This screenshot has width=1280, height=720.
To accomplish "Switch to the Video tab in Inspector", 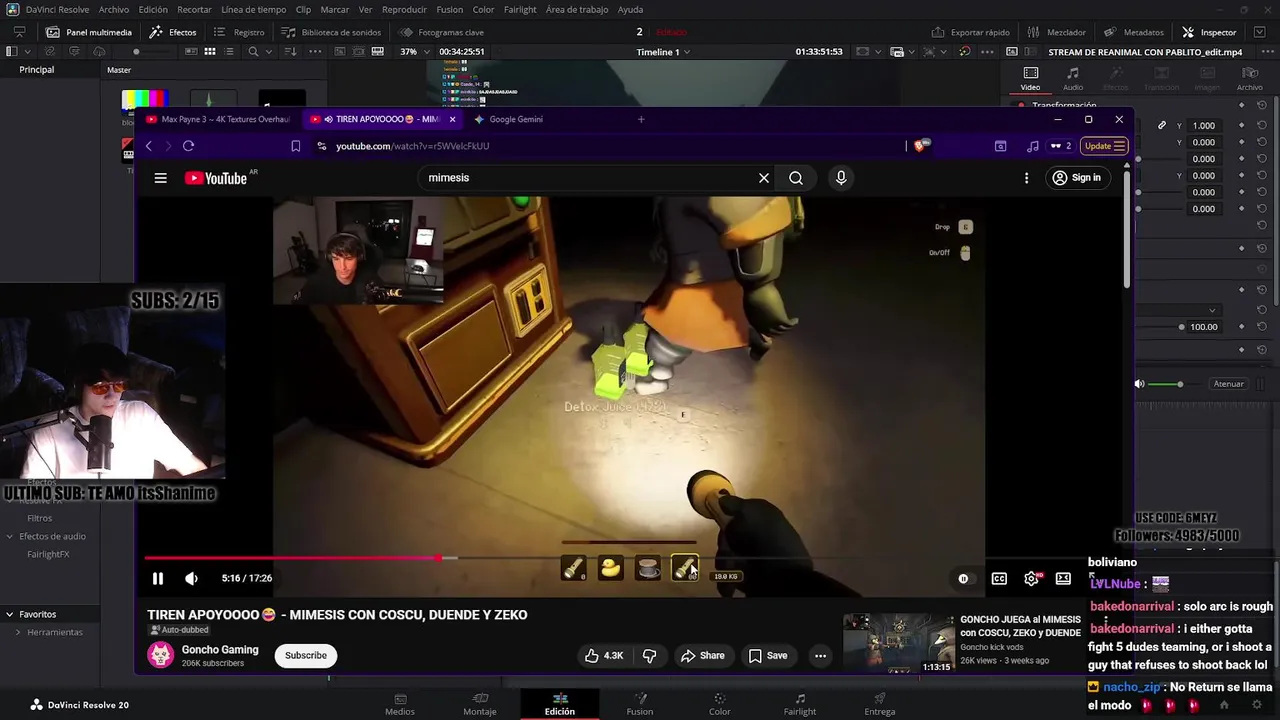I will [x=1030, y=79].
